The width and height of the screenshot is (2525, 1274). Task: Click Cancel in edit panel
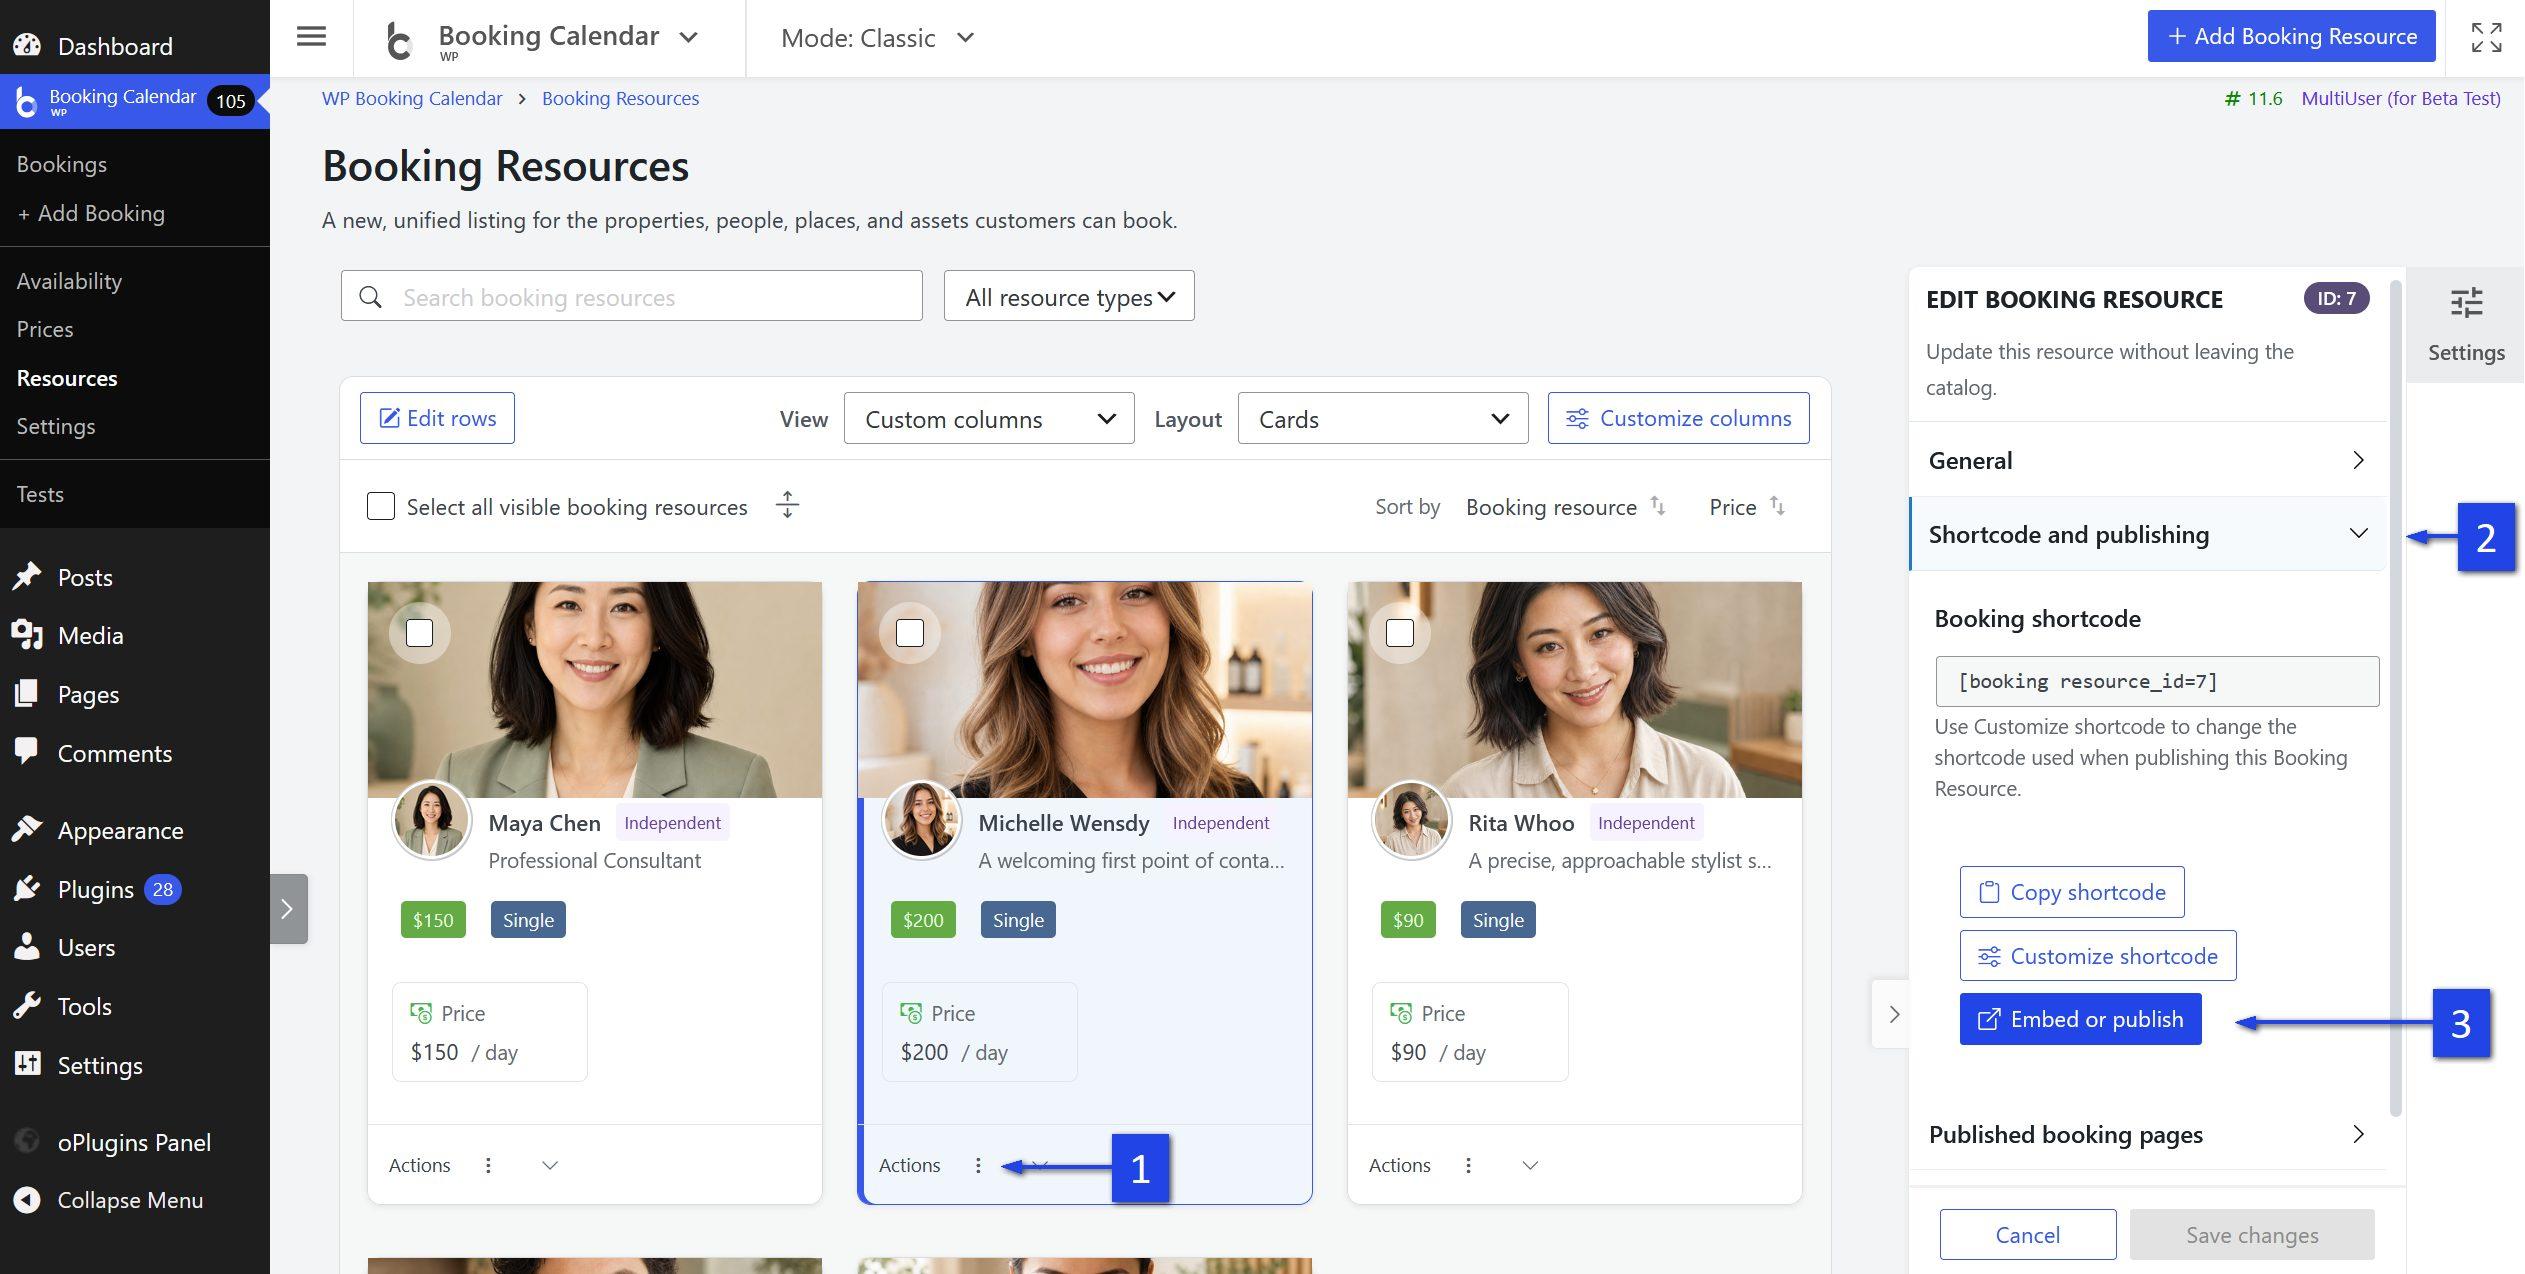click(x=2027, y=1235)
